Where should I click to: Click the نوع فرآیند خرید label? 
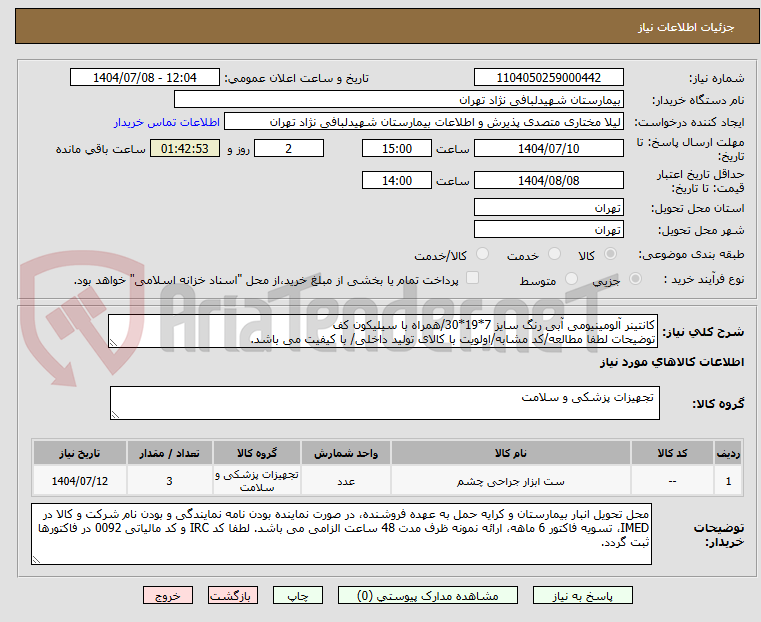(x=704, y=279)
